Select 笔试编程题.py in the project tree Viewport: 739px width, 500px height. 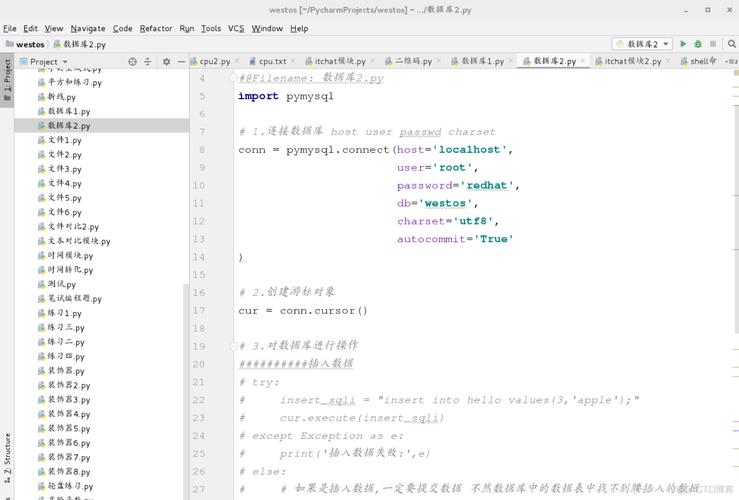(101, 299)
